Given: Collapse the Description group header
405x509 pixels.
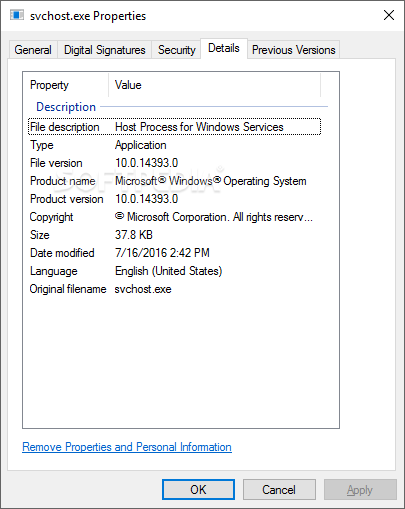Looking at the screenshot, I should [x=66, y=107].
